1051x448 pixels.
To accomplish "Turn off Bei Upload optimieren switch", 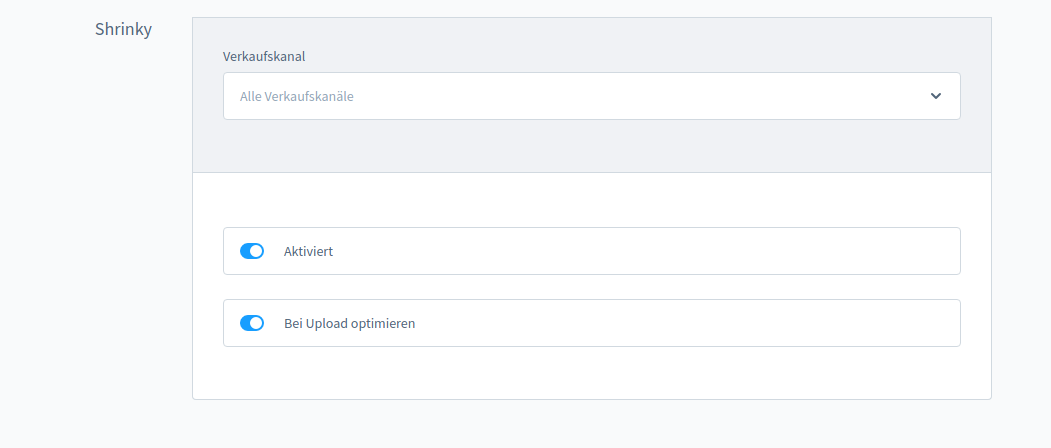I will coord(252,323).
